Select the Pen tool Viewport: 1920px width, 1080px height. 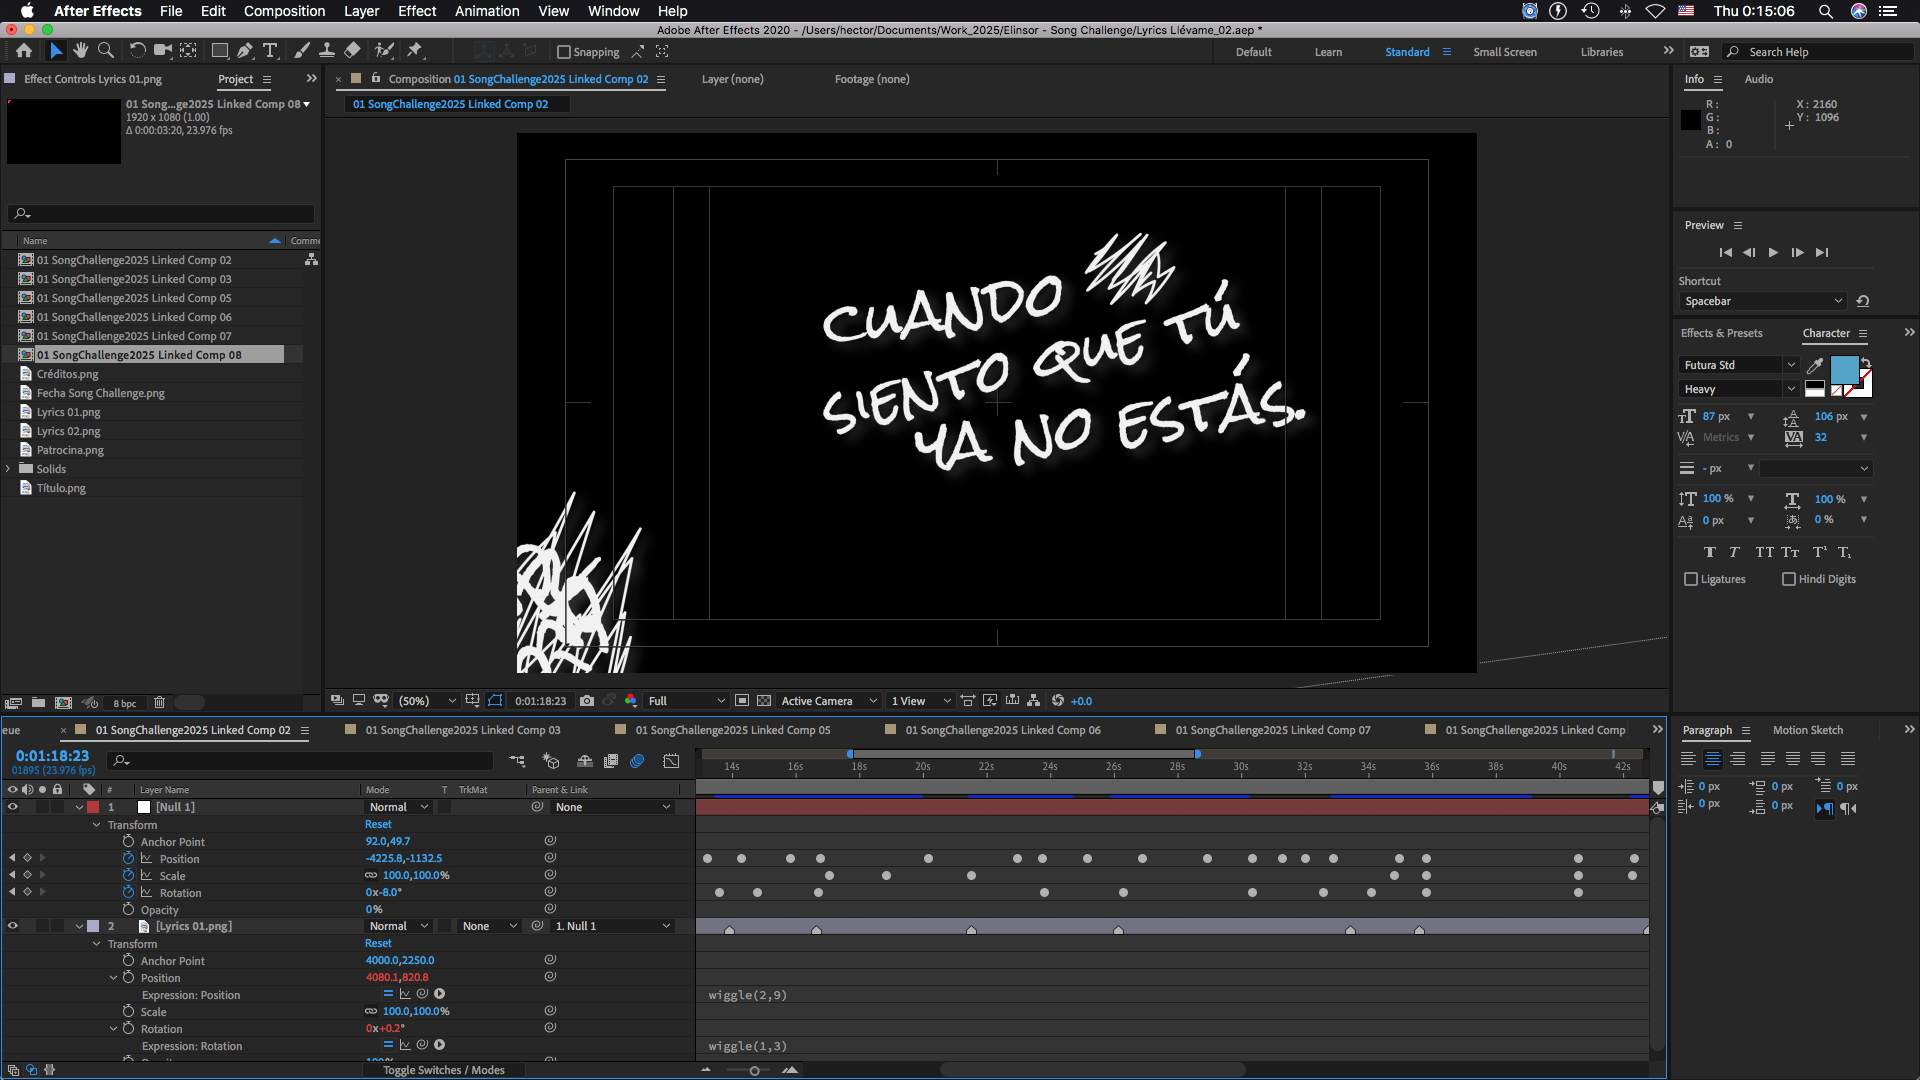245,51
